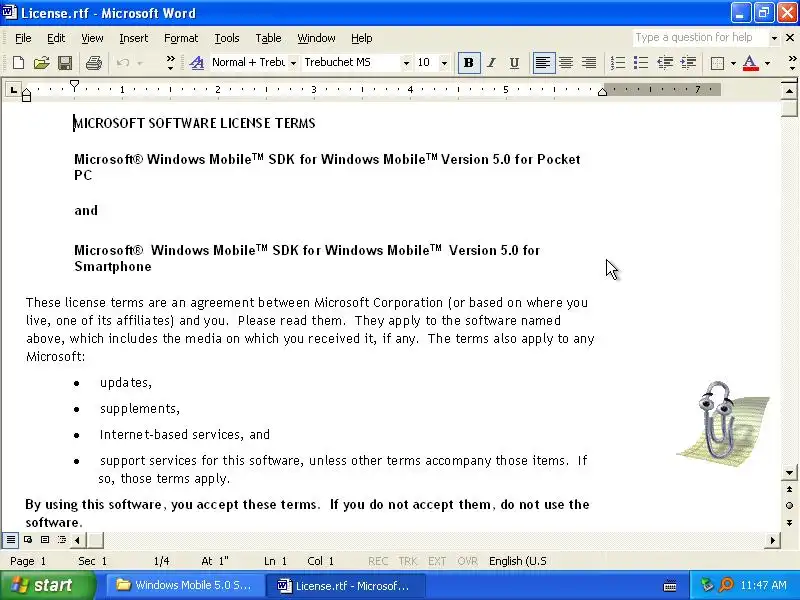This screenshot has width=800, height=600.
Task: Expand the Trebuchet MS font dropdown
Action: coord(406,63)
